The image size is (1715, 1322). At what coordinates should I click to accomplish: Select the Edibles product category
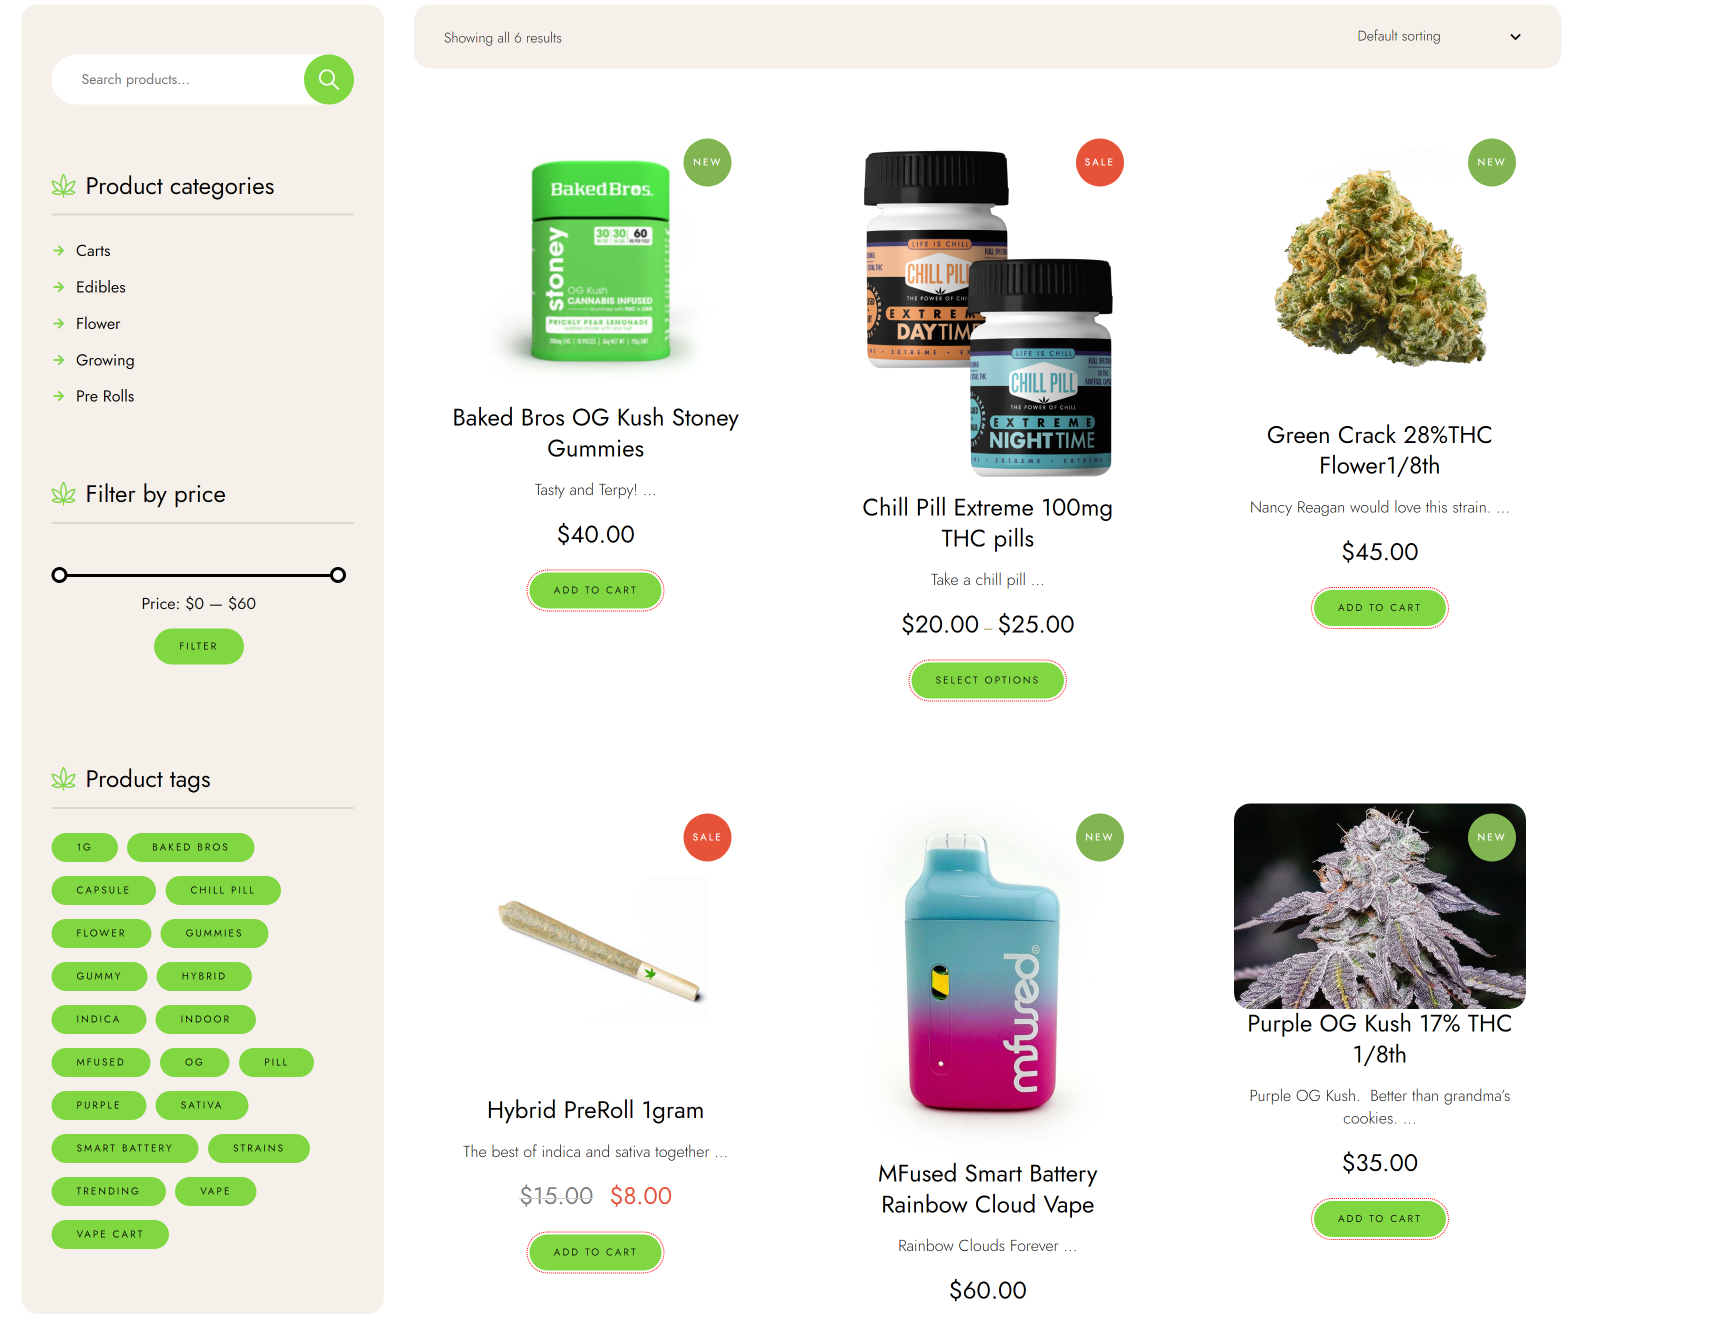click(x=100, y=287)
